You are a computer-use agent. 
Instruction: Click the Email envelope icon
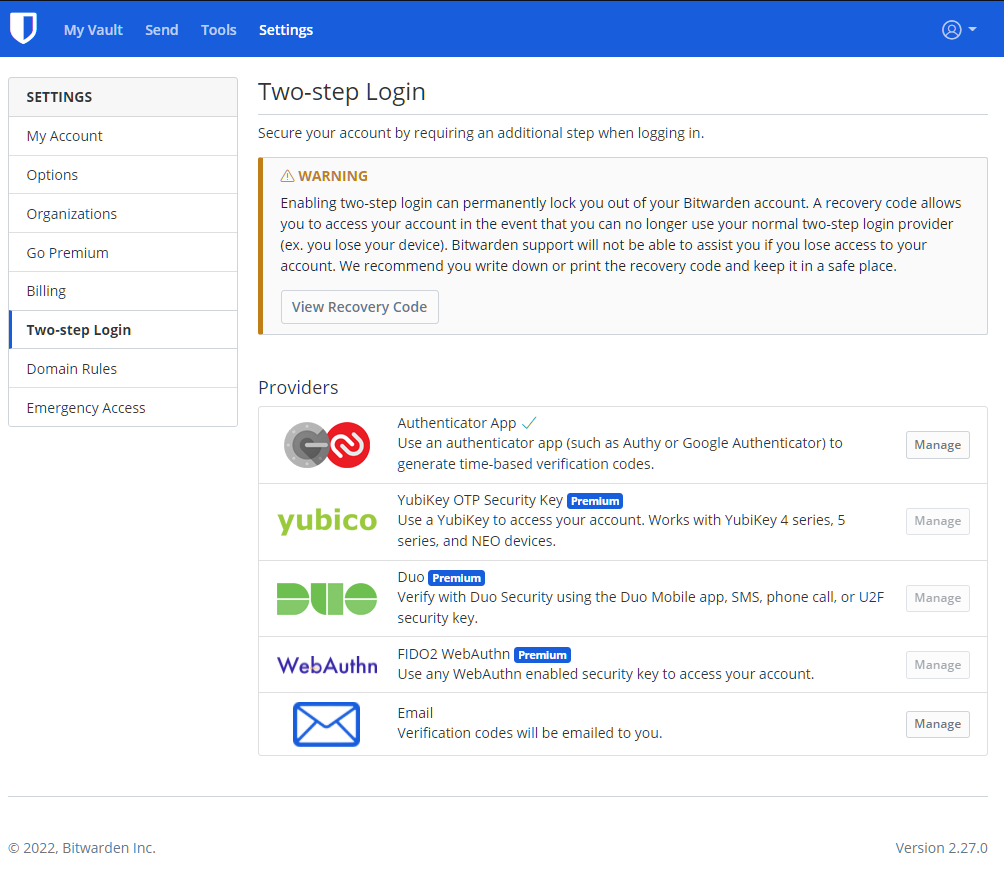click(x=326, y=724)
